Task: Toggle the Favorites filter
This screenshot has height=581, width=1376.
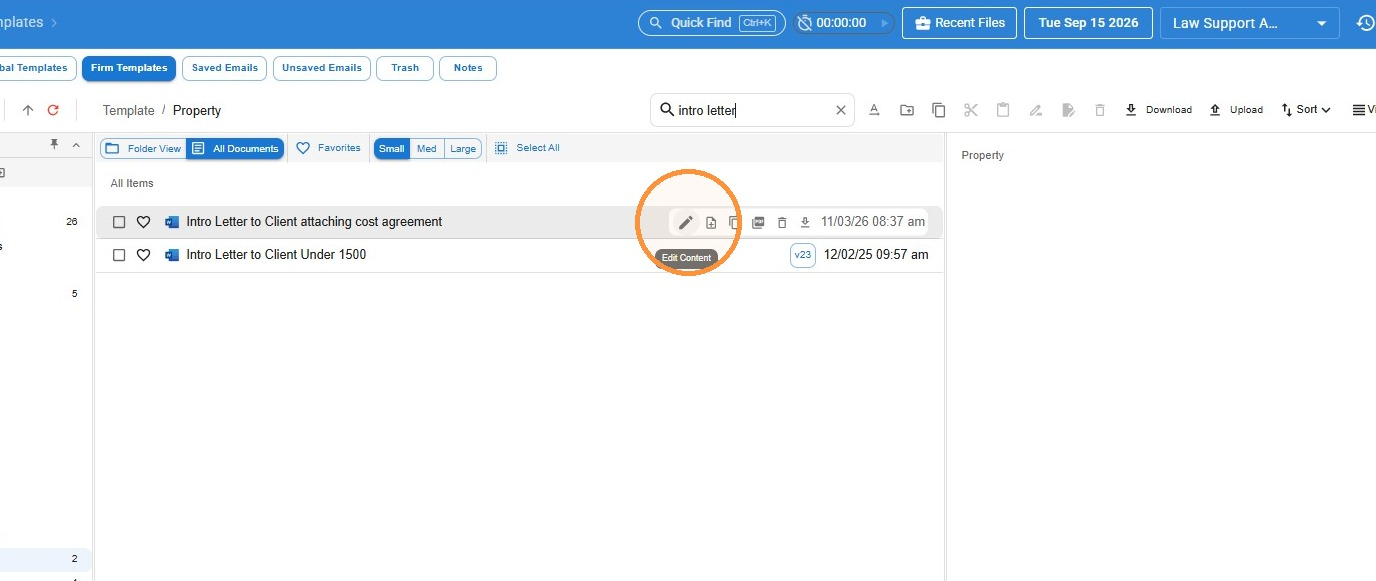Action: coord(328,148)
